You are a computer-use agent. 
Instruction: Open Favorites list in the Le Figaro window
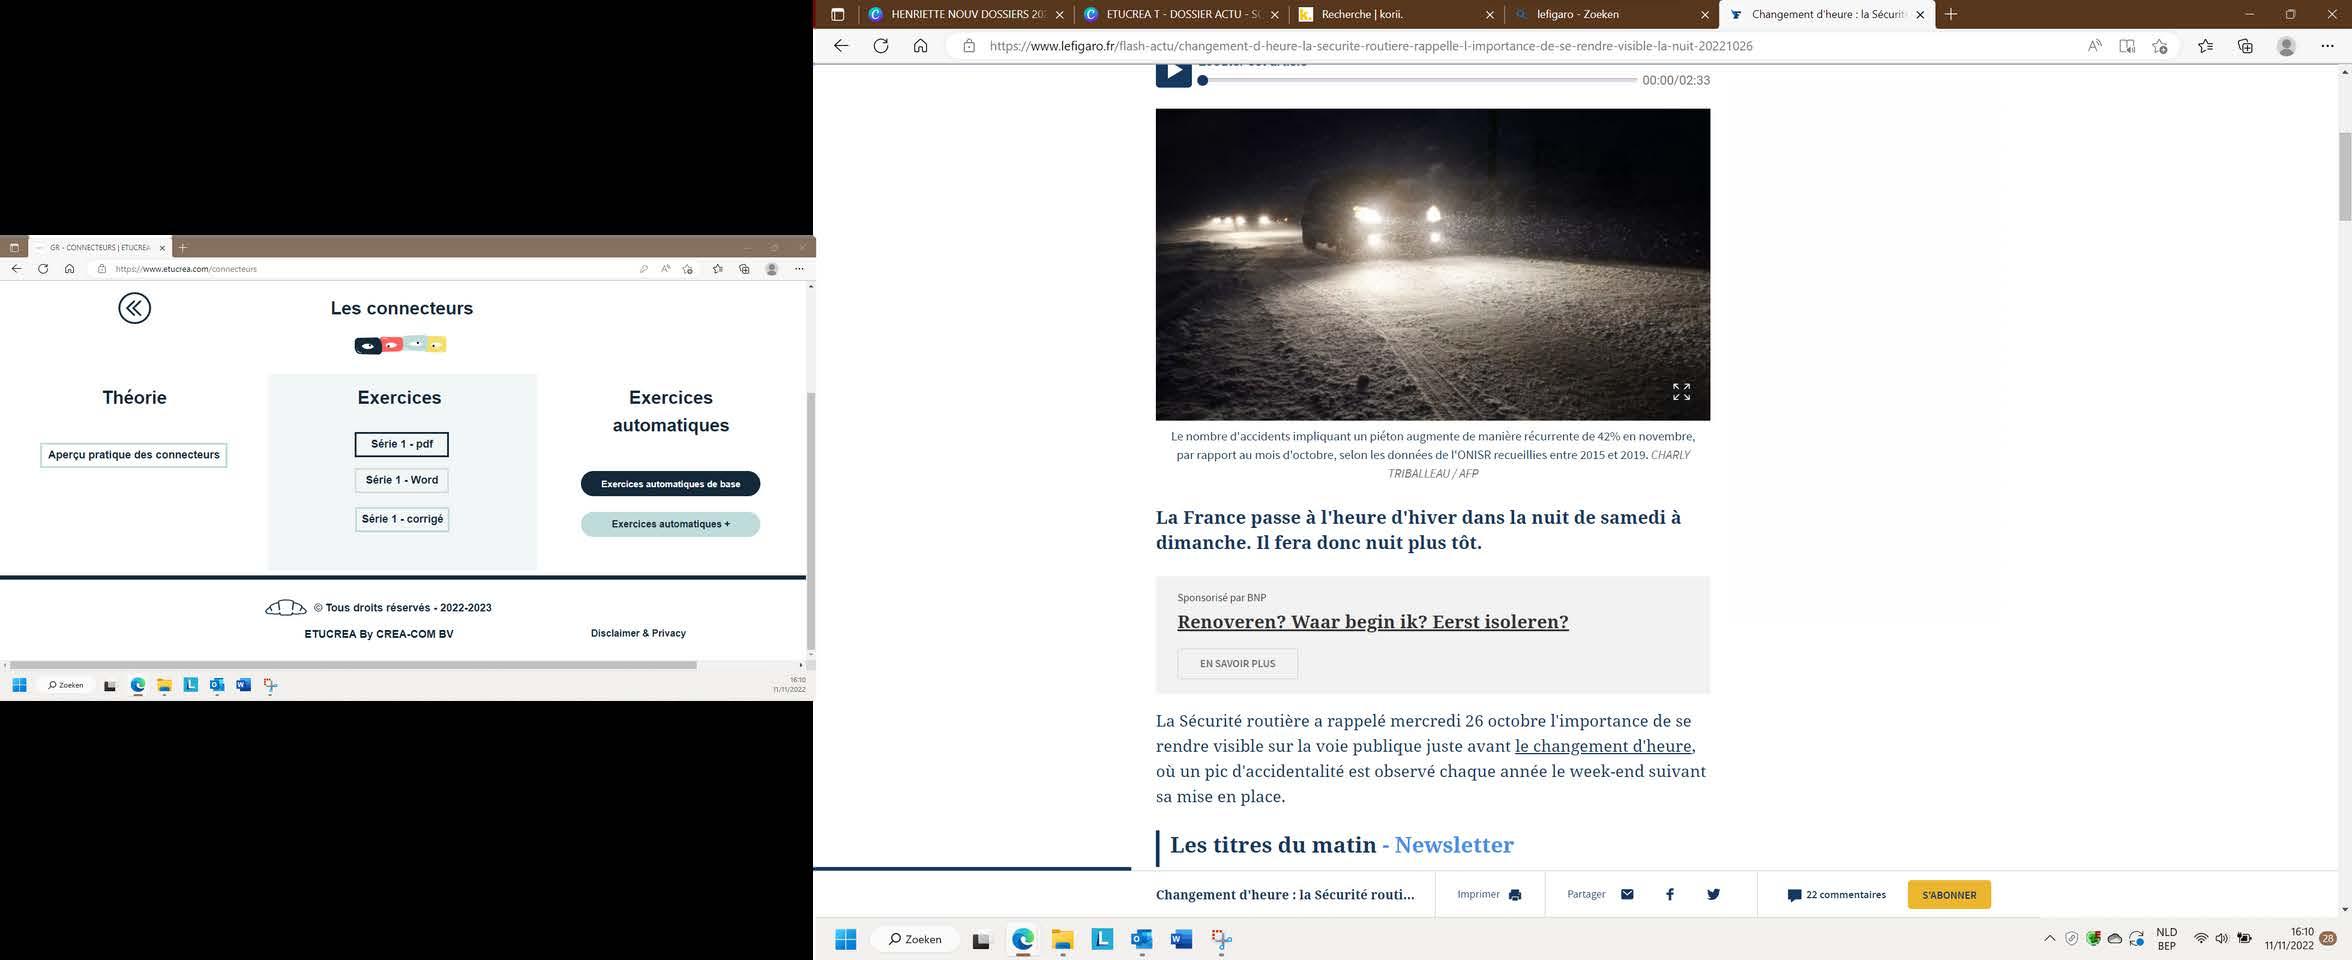[2206, 46]
